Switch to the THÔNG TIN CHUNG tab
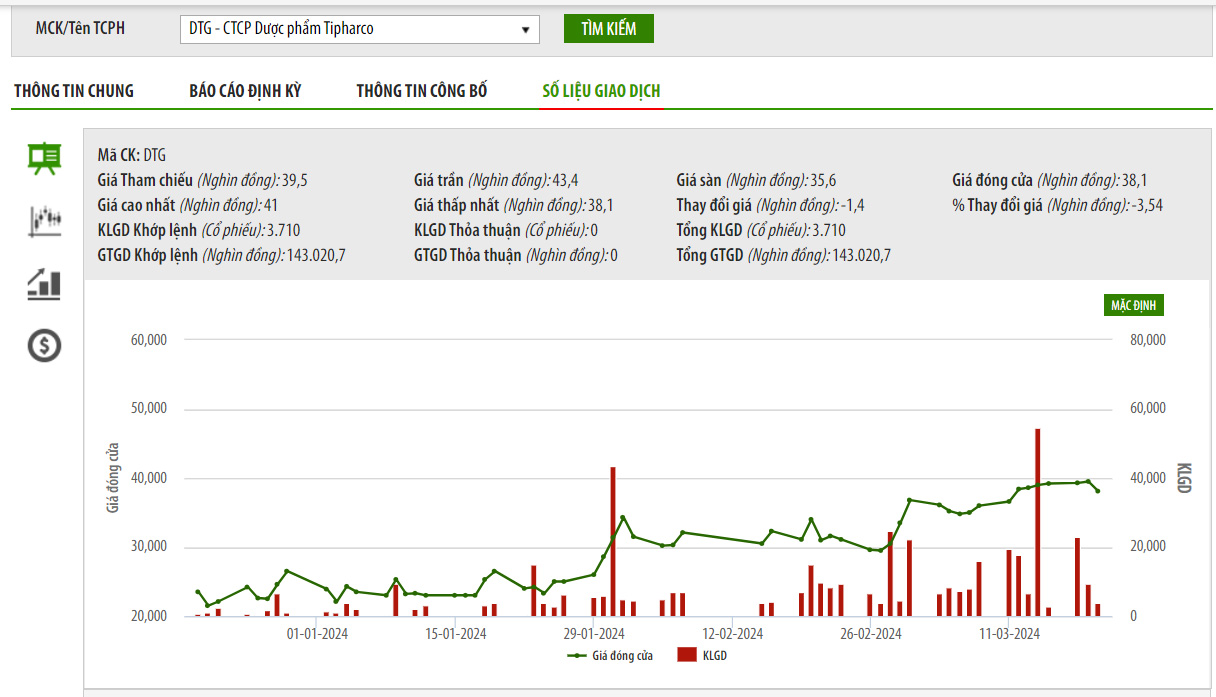Image resolution: width=1216 pixels, height=697 pixels. pyautogui.click(x=74, y=91)
